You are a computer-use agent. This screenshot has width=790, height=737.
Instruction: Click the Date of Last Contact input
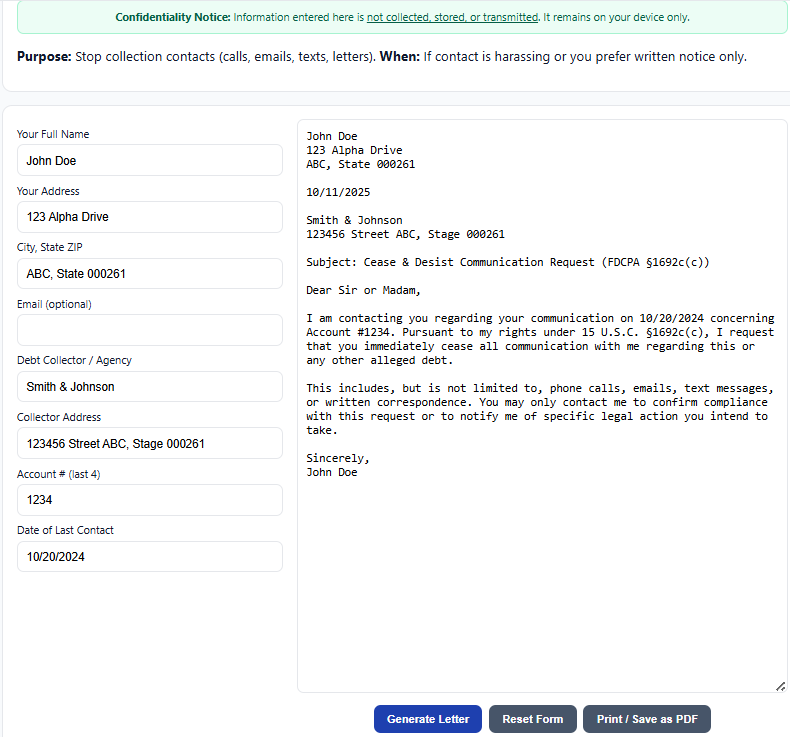point(149,557)
